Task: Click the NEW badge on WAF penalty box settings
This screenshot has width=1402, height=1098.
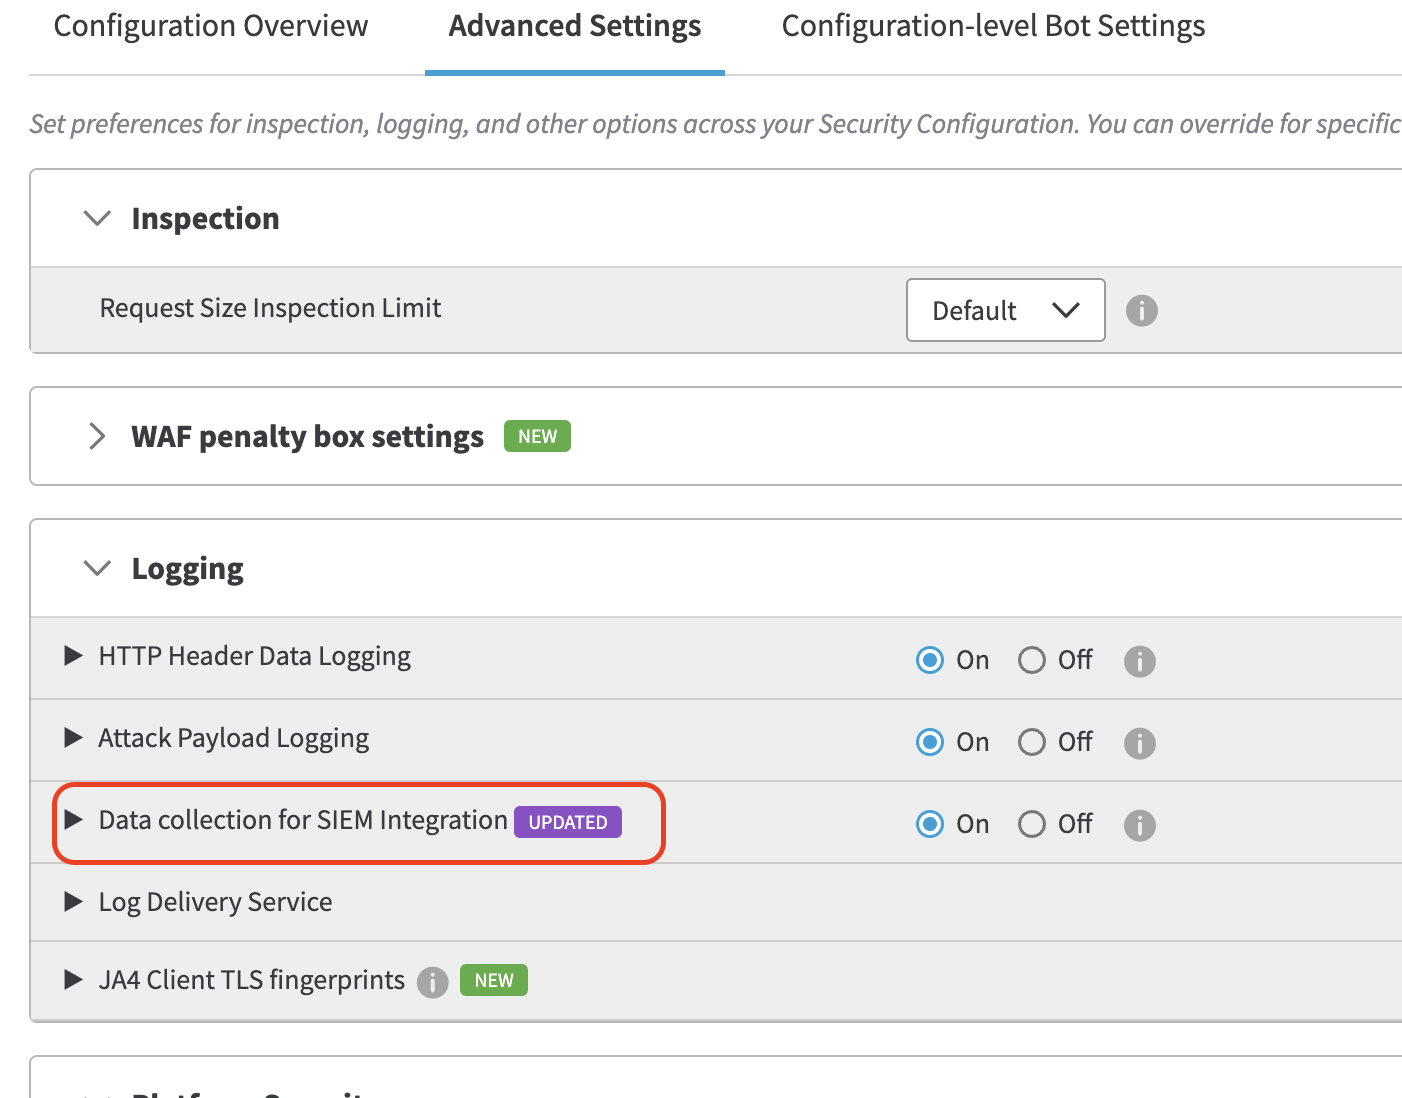Action: (537, 436)
